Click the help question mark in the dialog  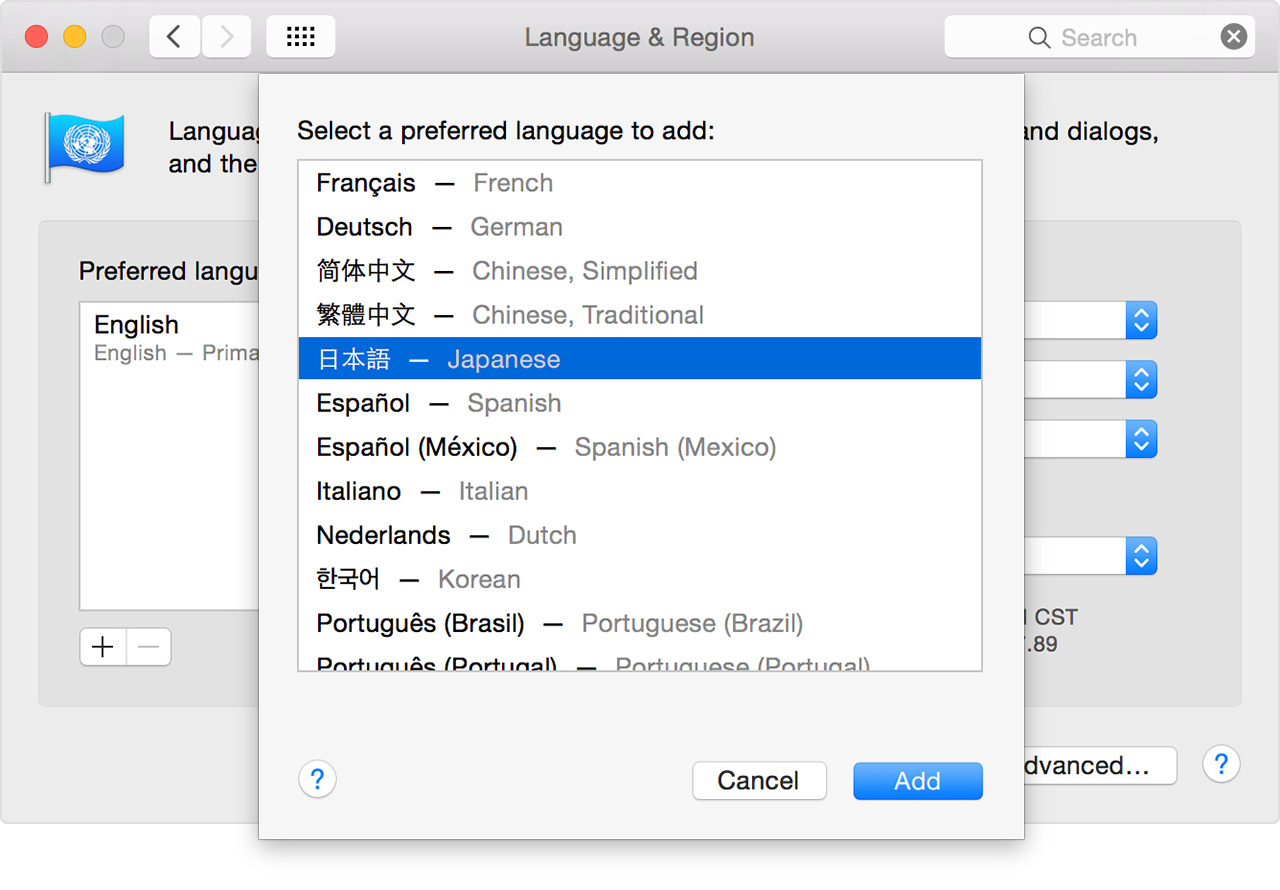click(317, 779)
